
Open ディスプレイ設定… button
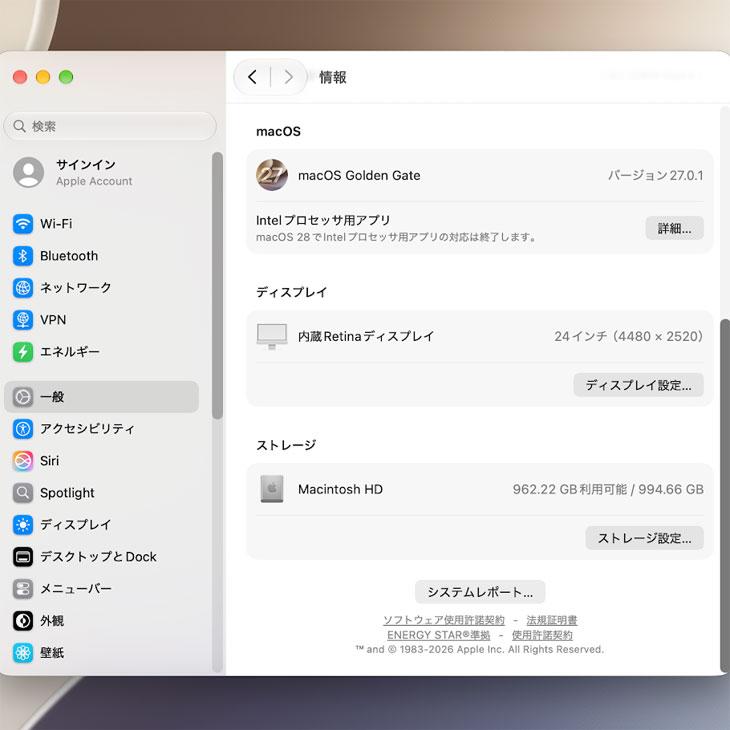(x=638, y=385)
